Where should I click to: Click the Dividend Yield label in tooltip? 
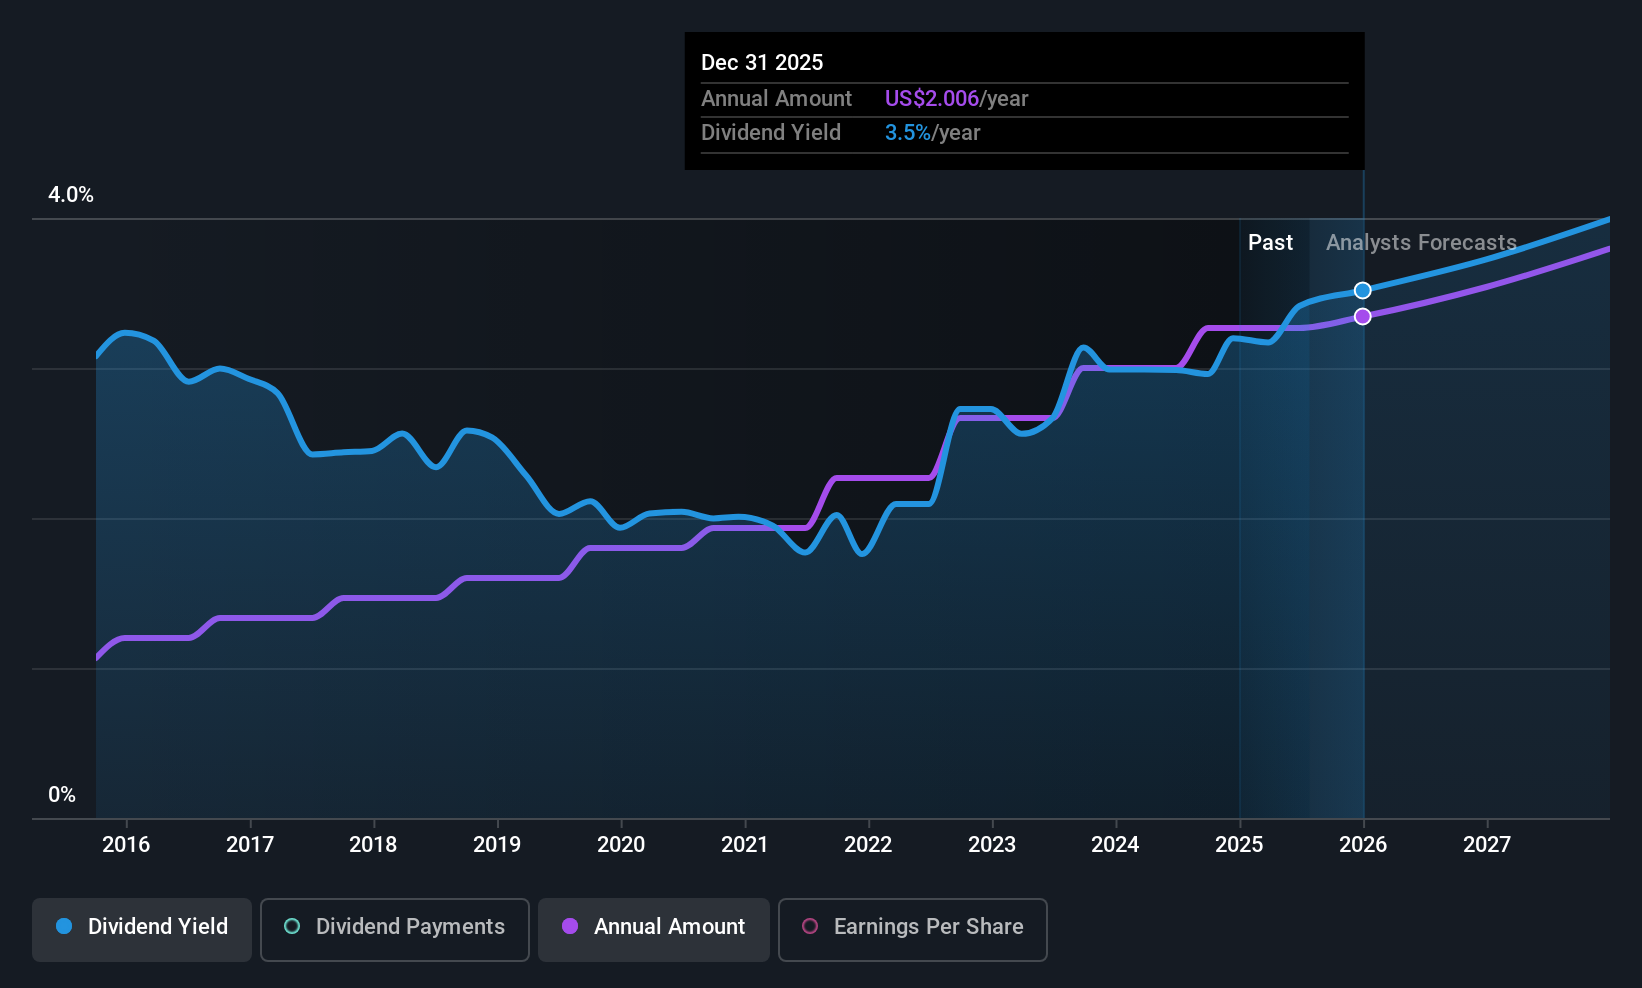pyautogui.click(x=771, y=133)
